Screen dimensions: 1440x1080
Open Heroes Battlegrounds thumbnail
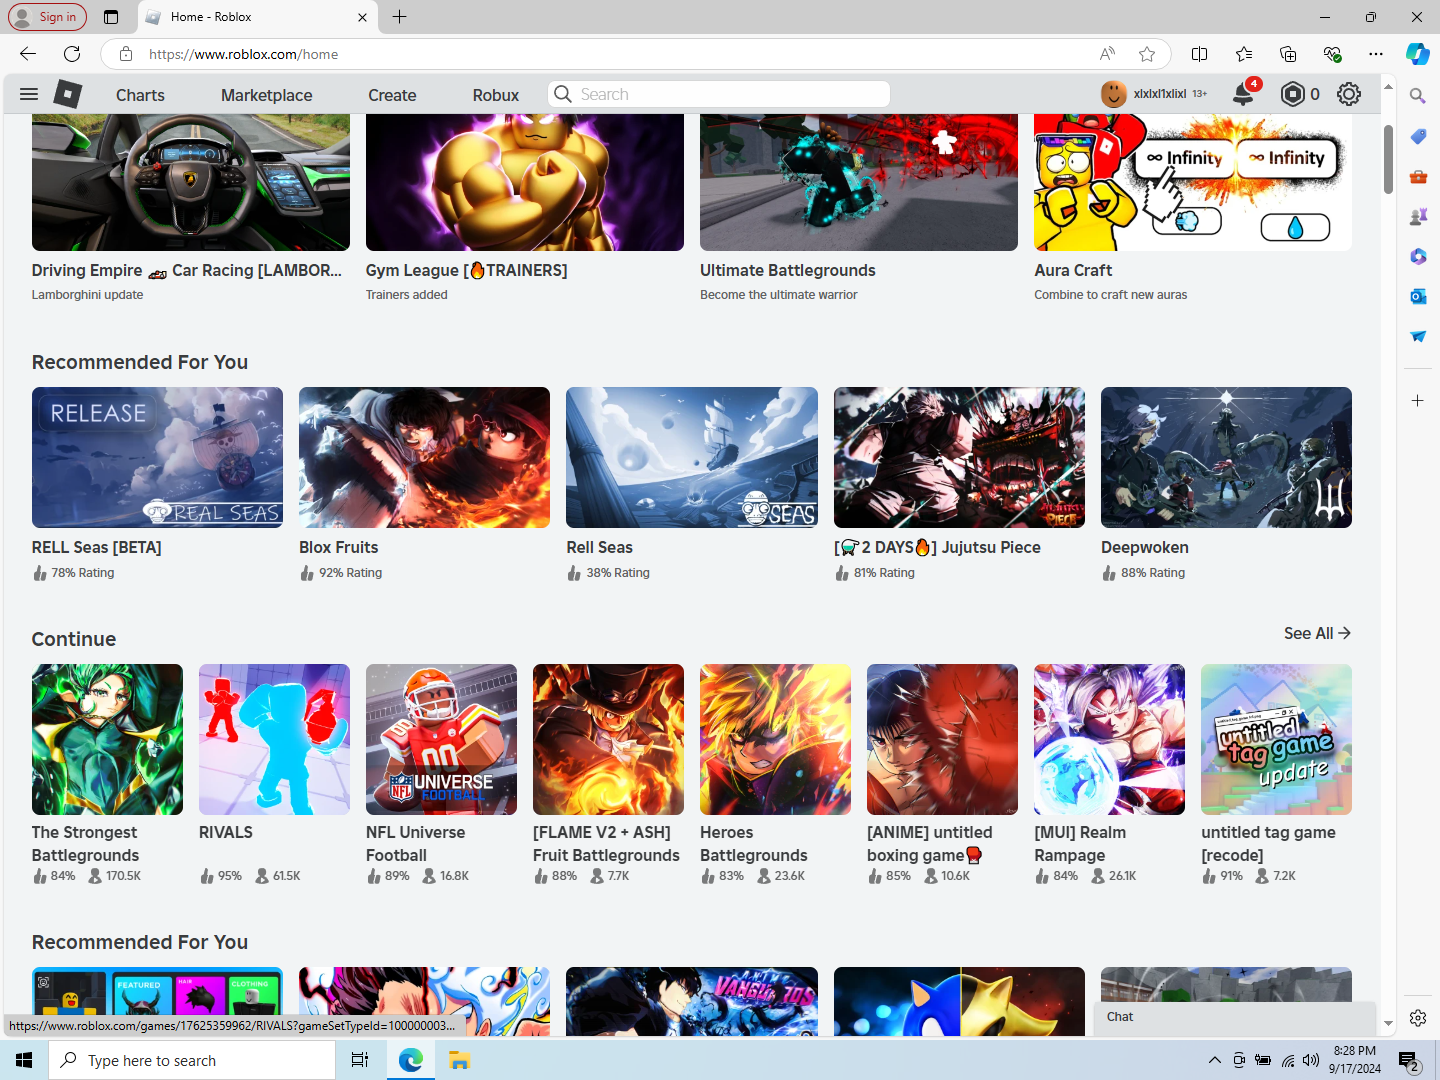pyautogui.click(x=775, y=739)
